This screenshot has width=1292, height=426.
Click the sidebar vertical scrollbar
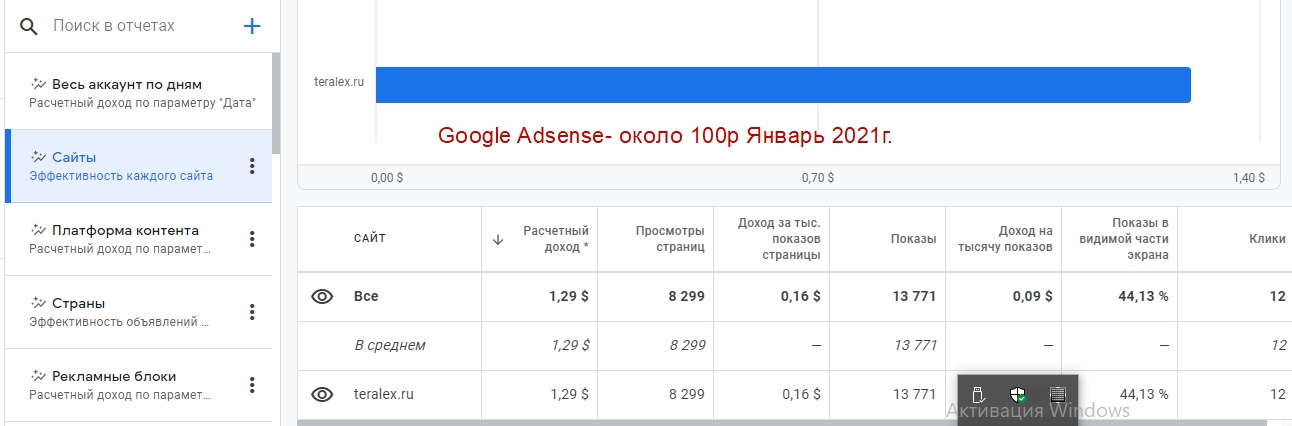point(277,105)
